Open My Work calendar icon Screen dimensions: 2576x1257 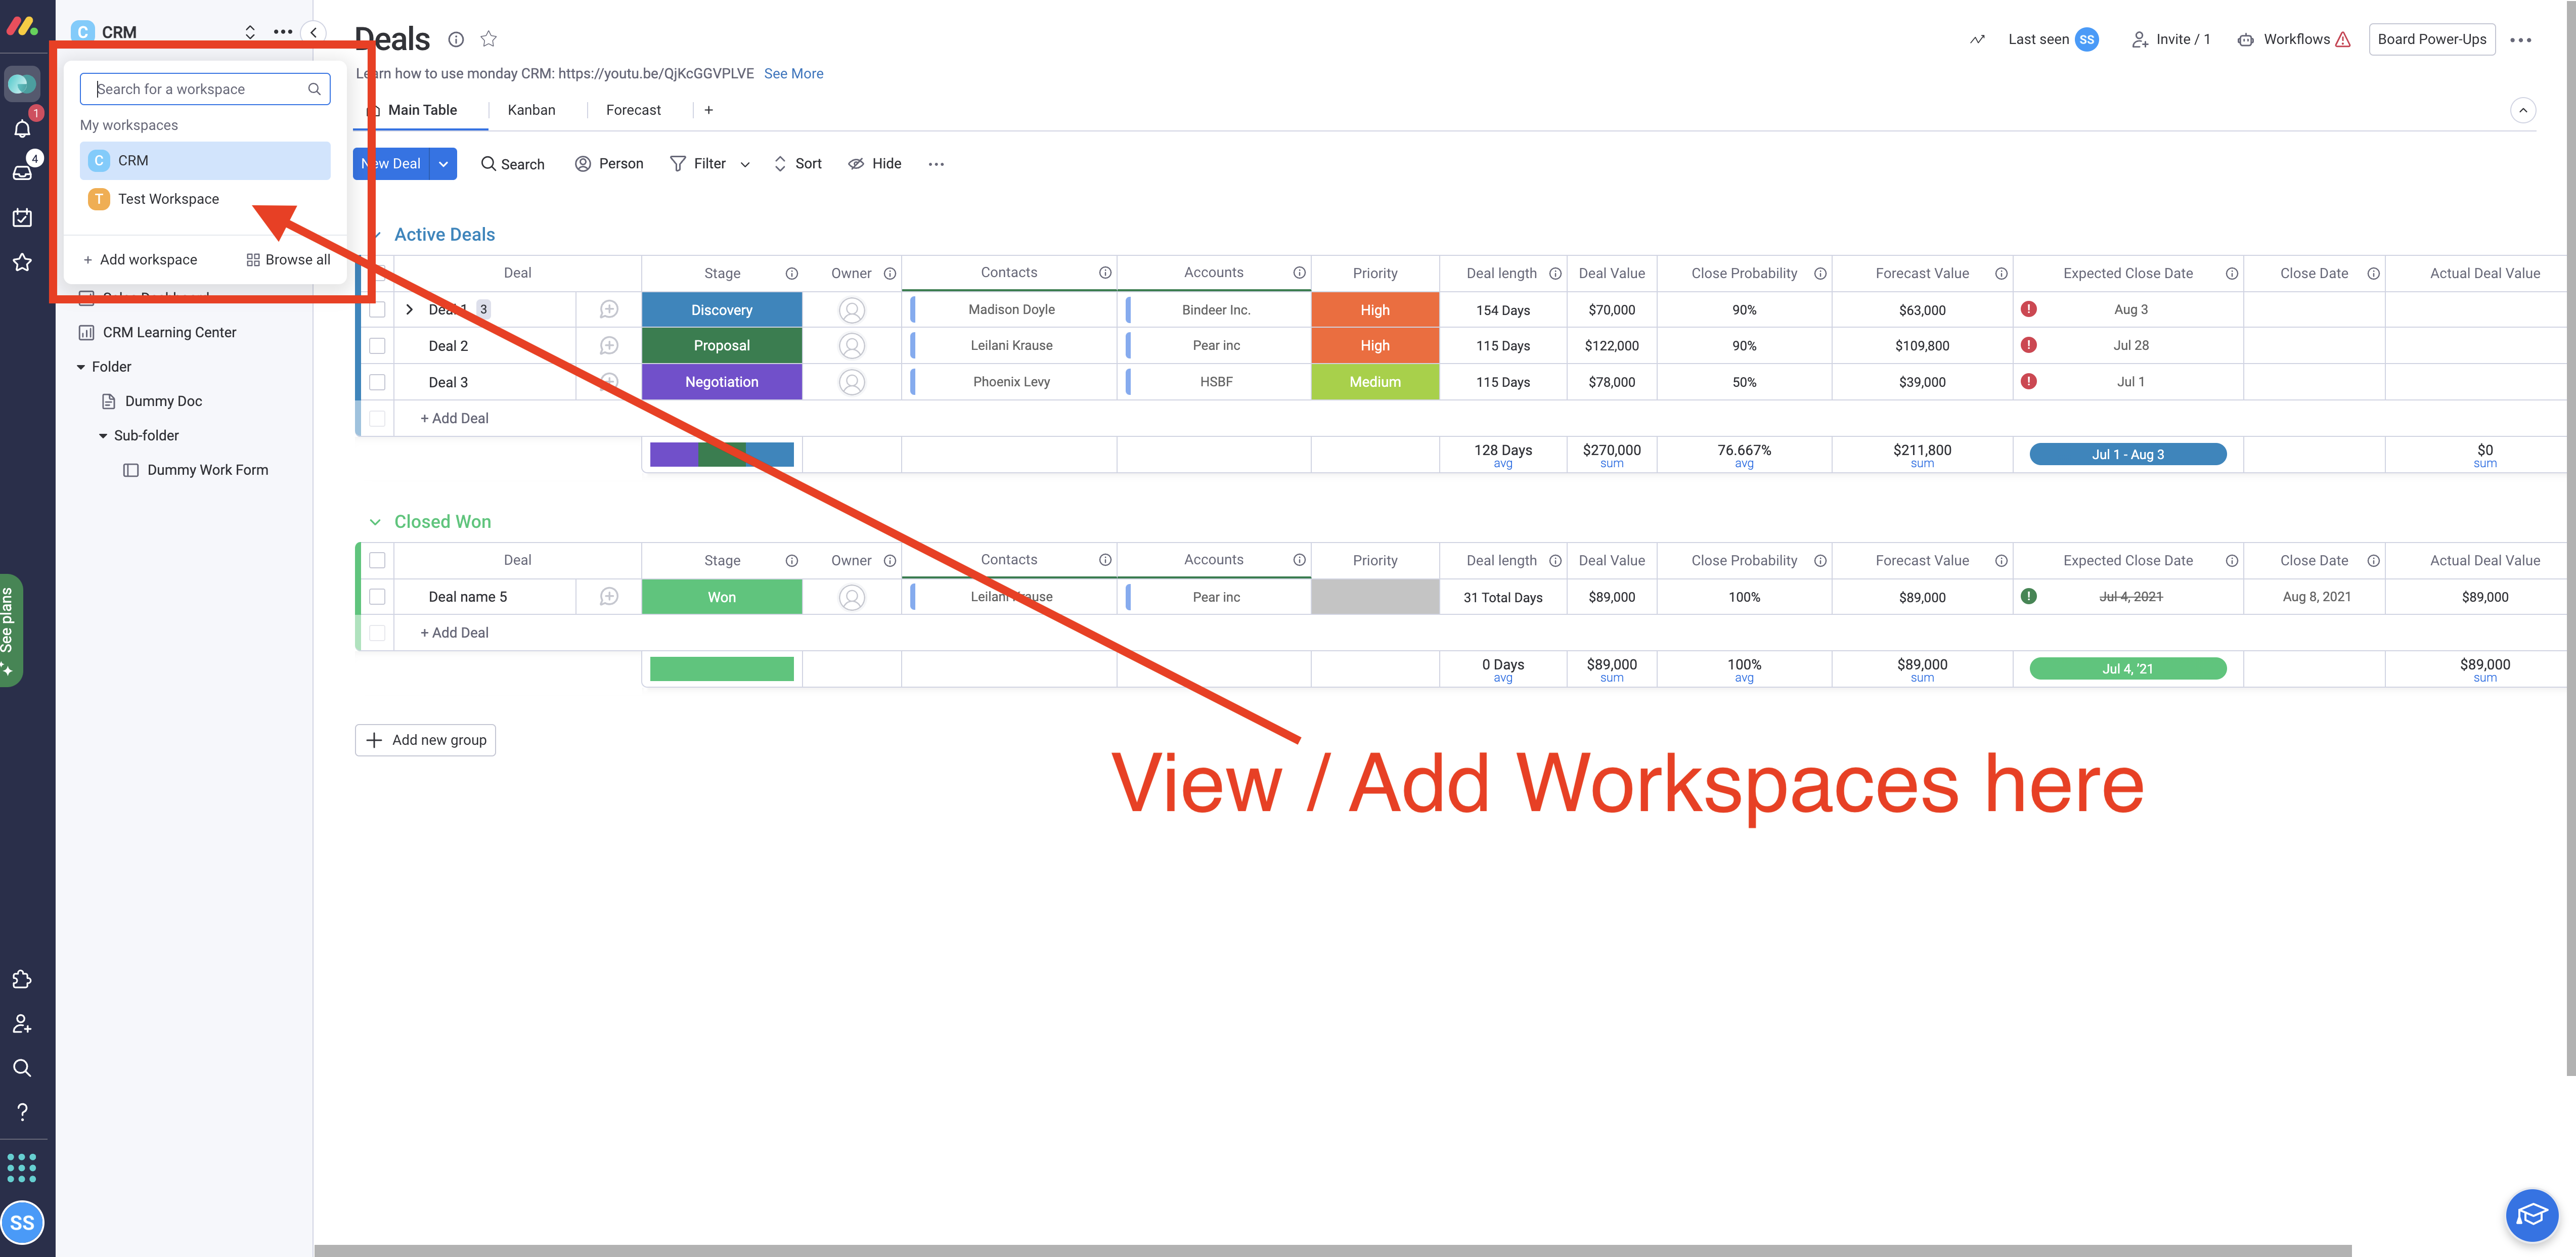point(22,217)
